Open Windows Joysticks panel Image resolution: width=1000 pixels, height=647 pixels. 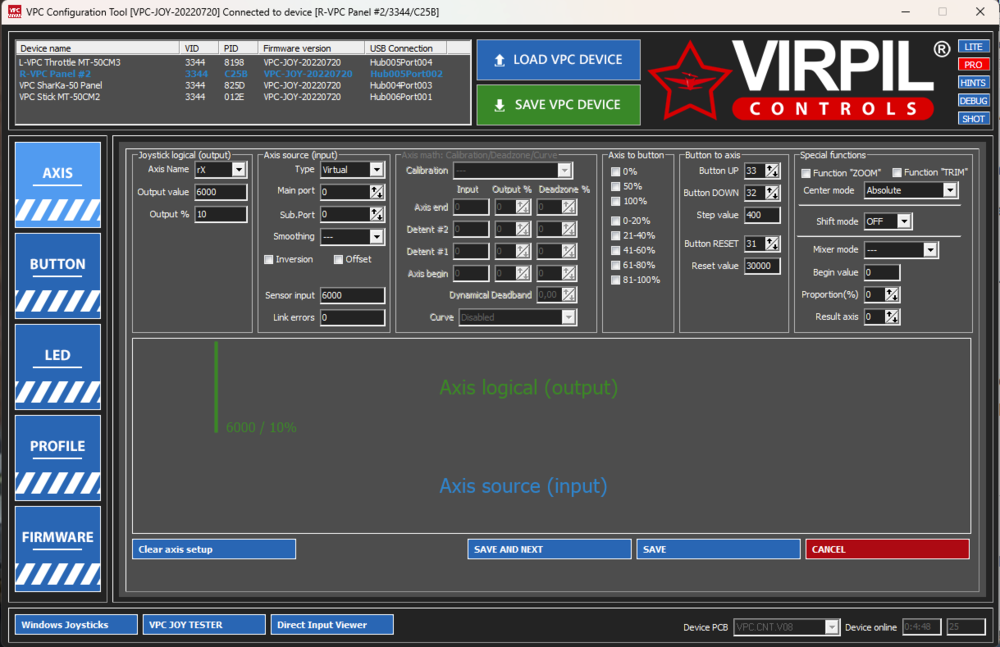pos(76,625)
